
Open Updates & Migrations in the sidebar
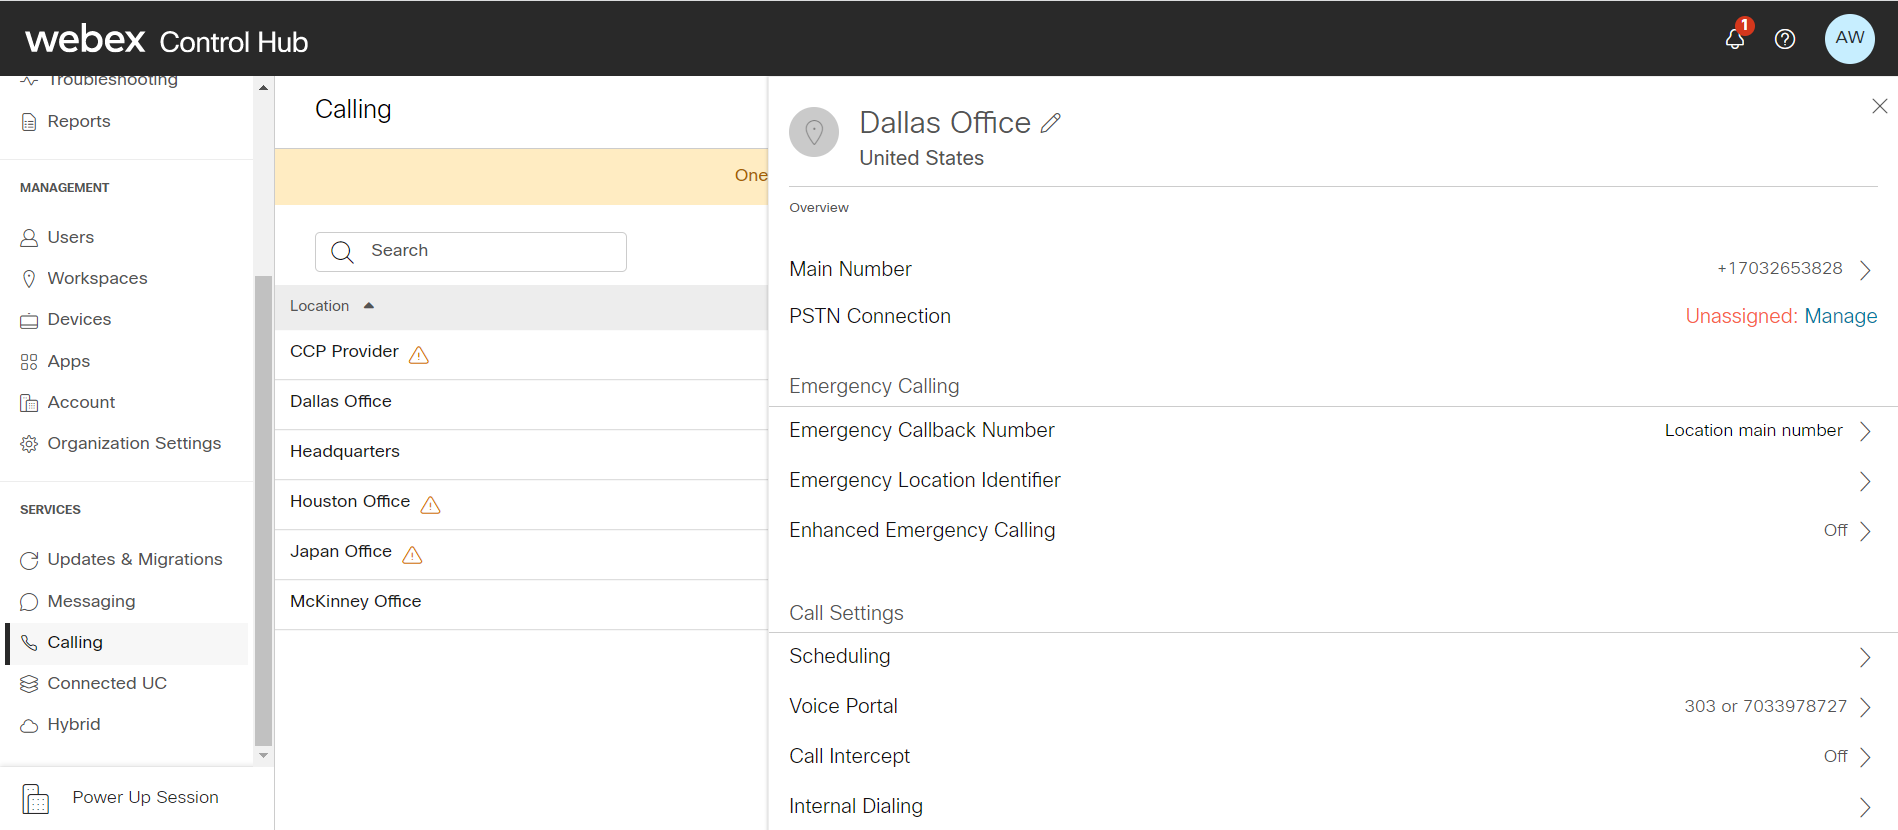(135, 559)
